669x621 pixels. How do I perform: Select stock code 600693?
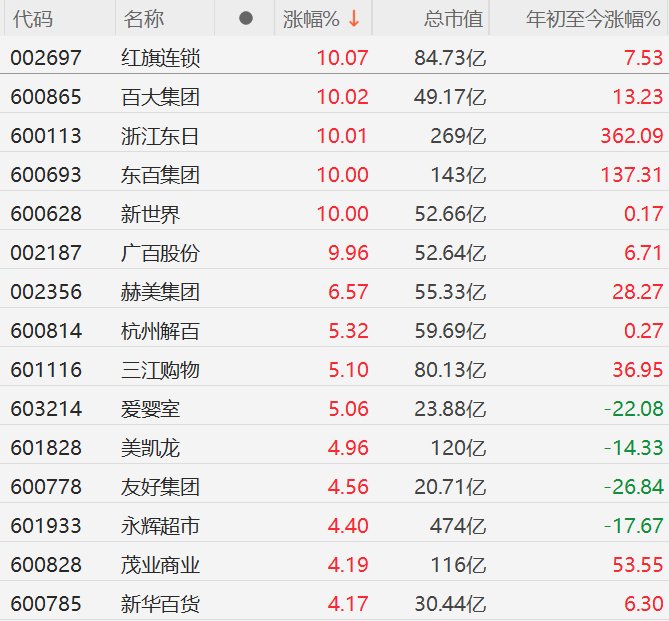point(46,175)
